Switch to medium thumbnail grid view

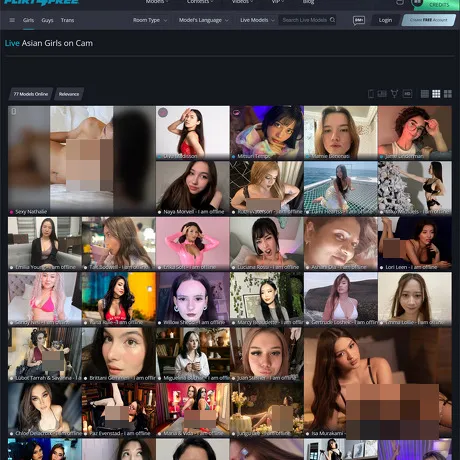[x=436, y=94]
